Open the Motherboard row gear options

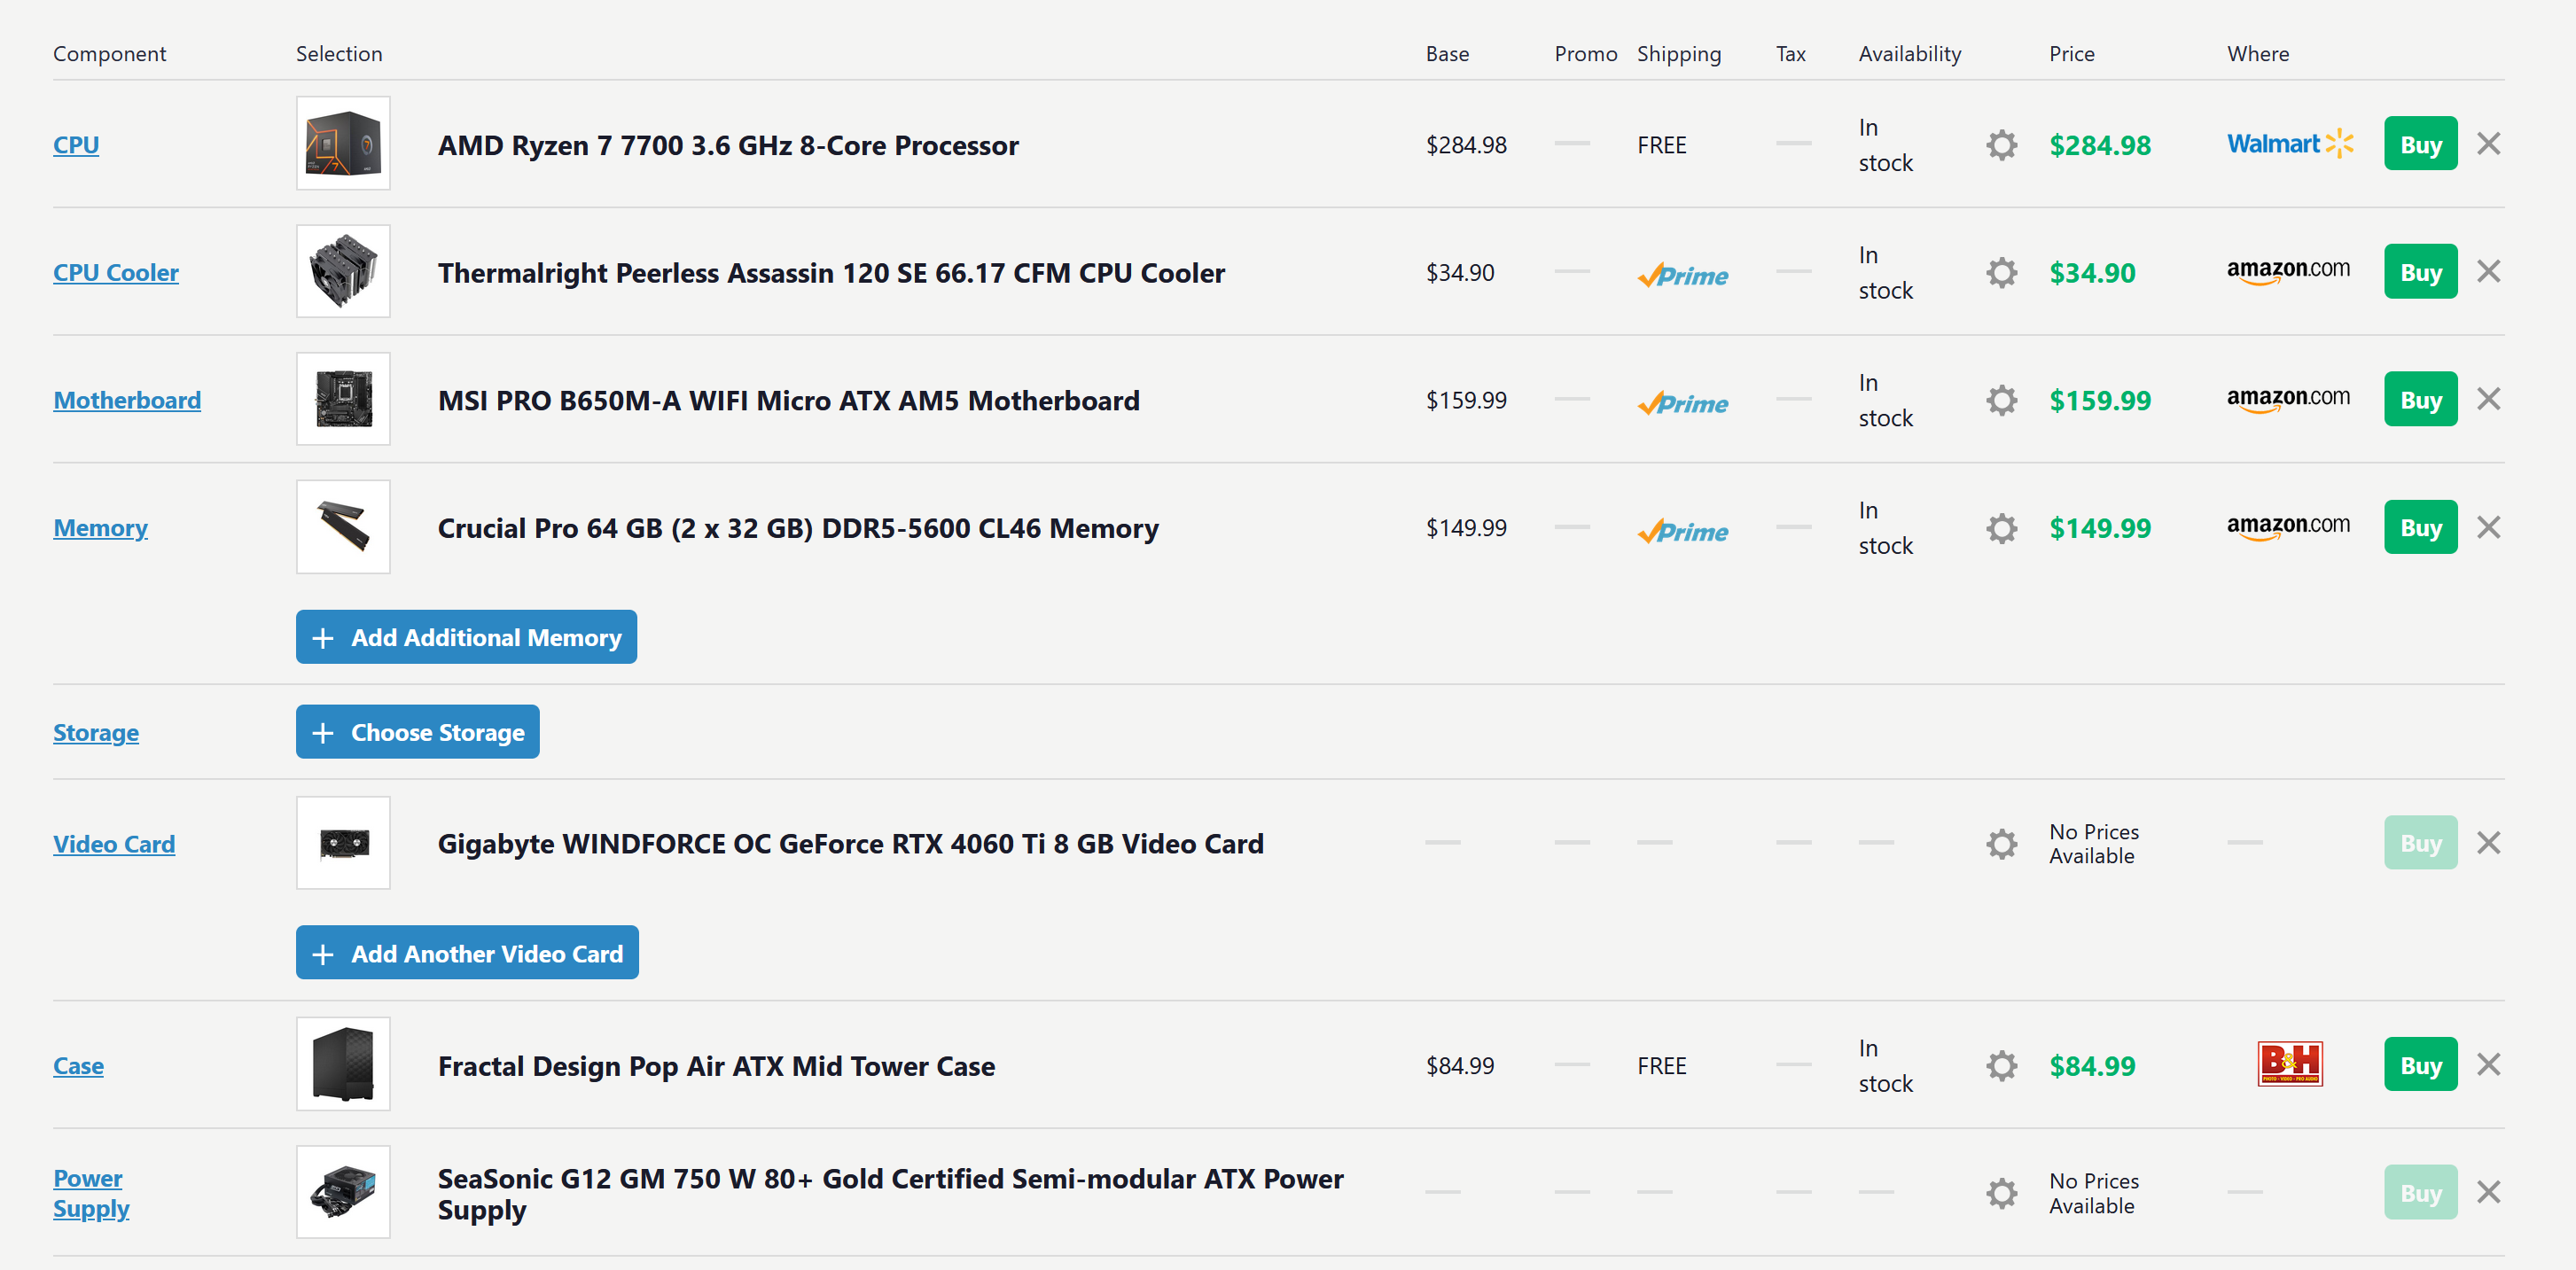point(2001,401)
